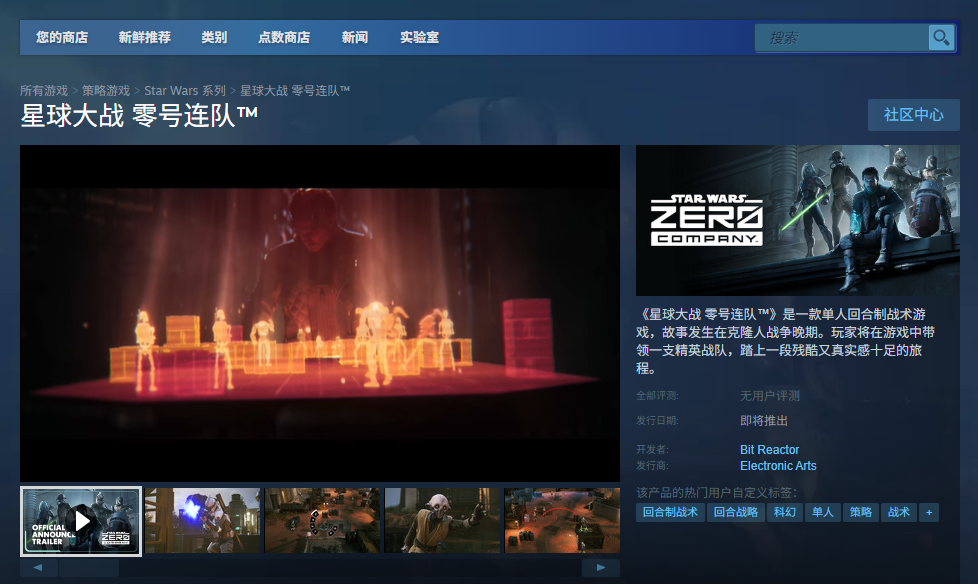This screenshot has height=584, width=978.
Task: Open the 您的商店 menu
Action: [60, 37]
